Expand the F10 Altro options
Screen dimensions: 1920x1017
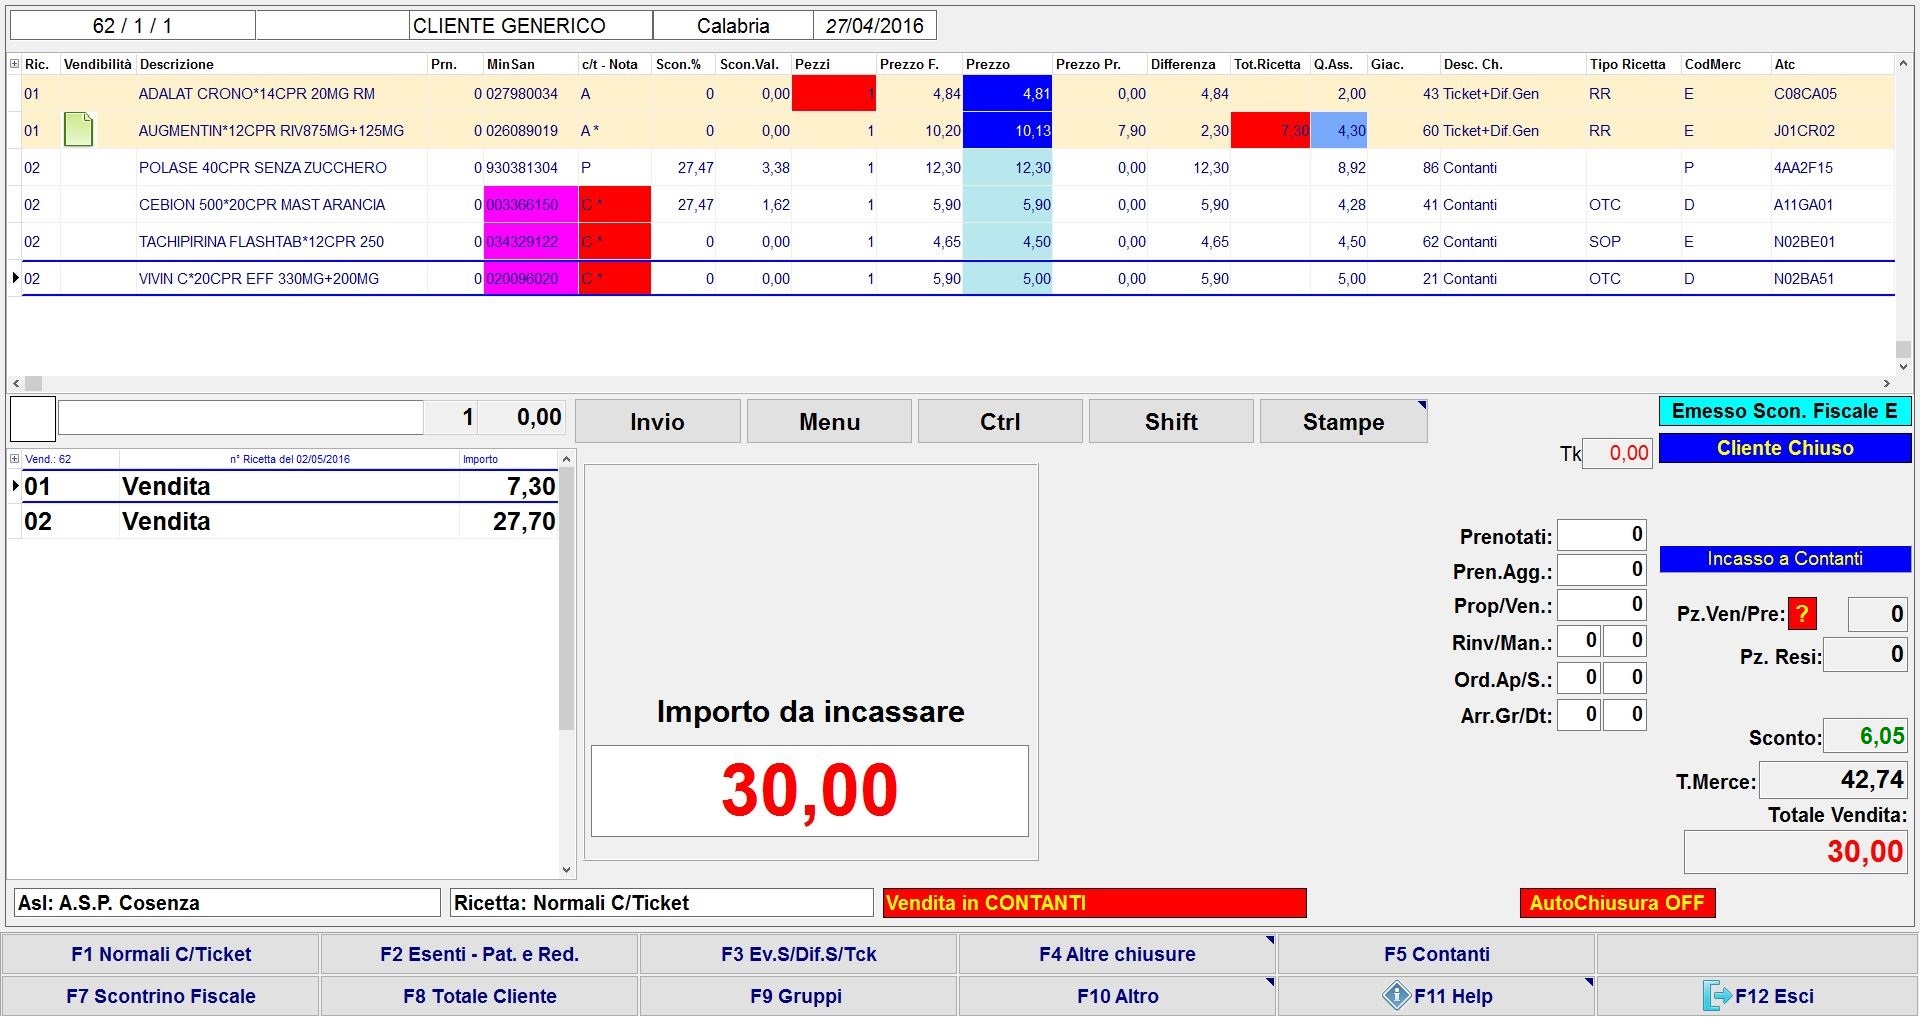[1269, 983]
